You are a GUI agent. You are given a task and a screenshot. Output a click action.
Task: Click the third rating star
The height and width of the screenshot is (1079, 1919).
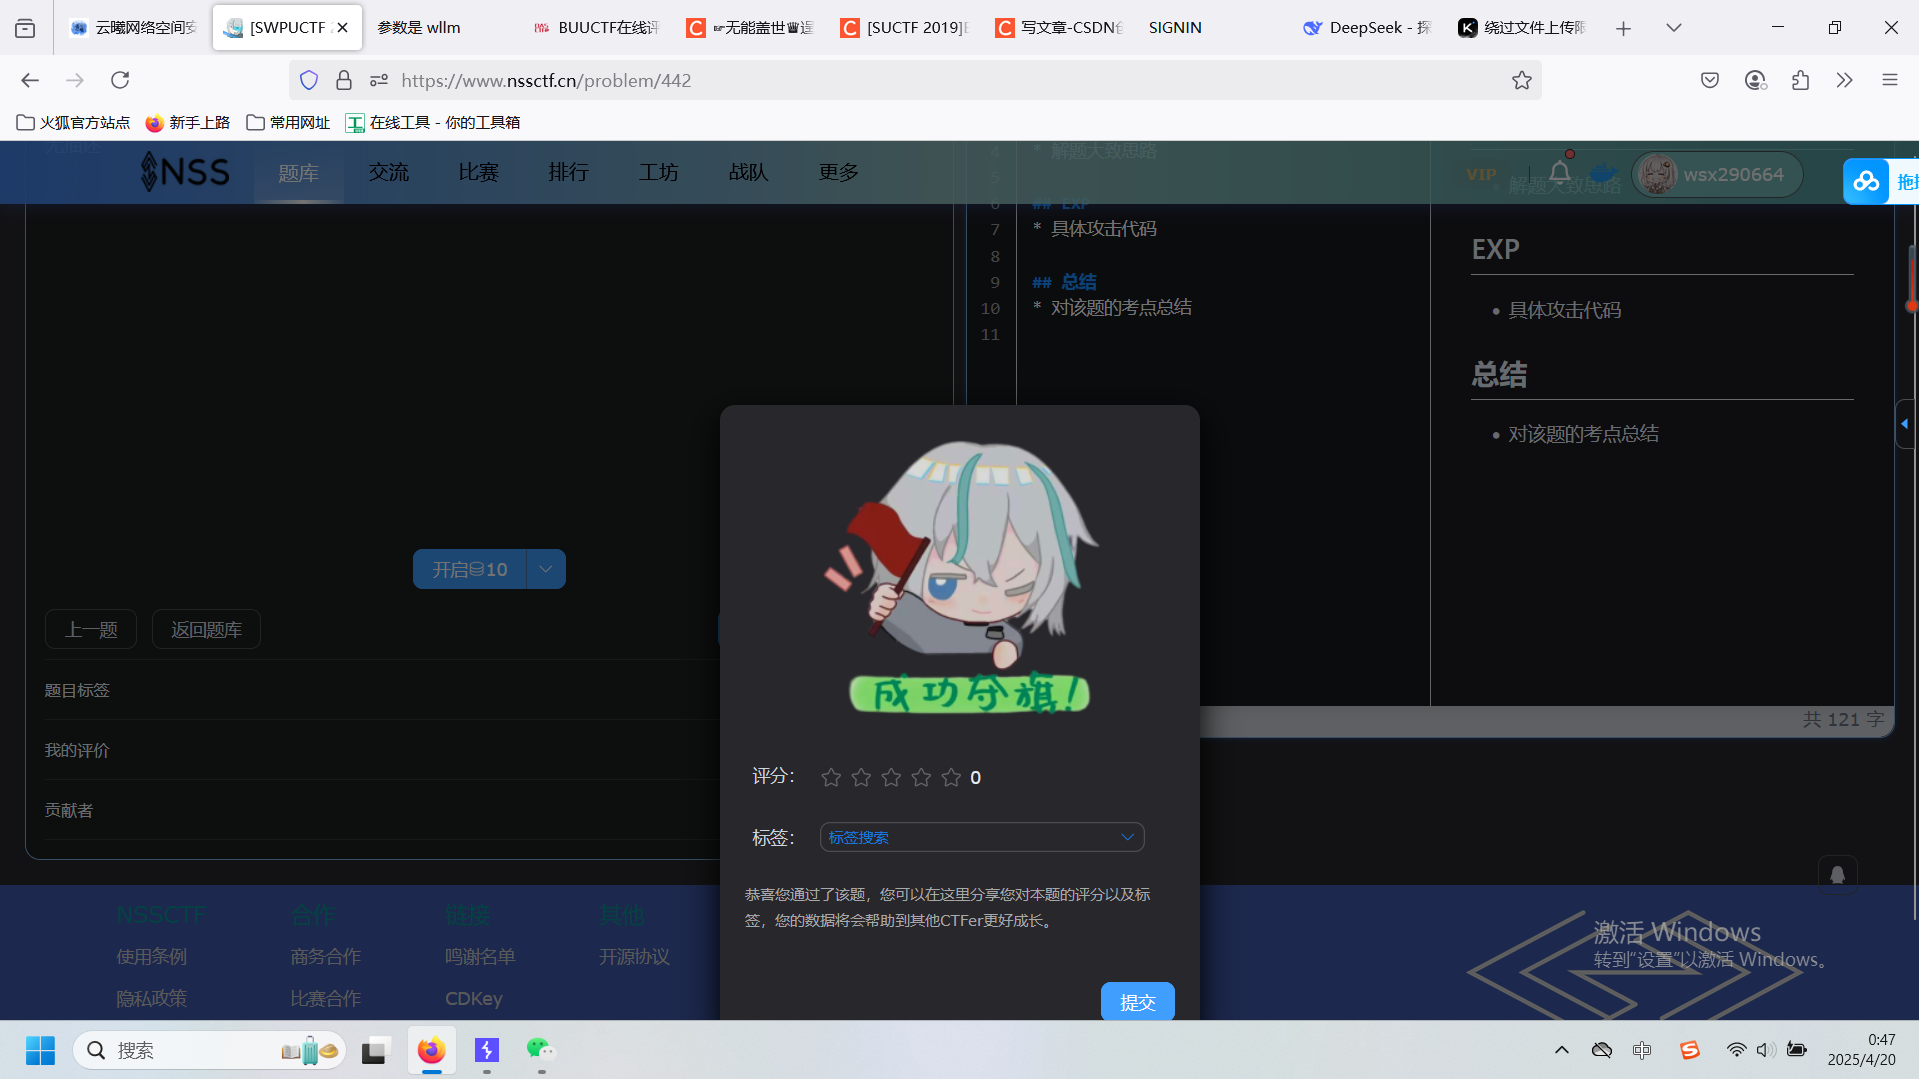click(891, 777)
